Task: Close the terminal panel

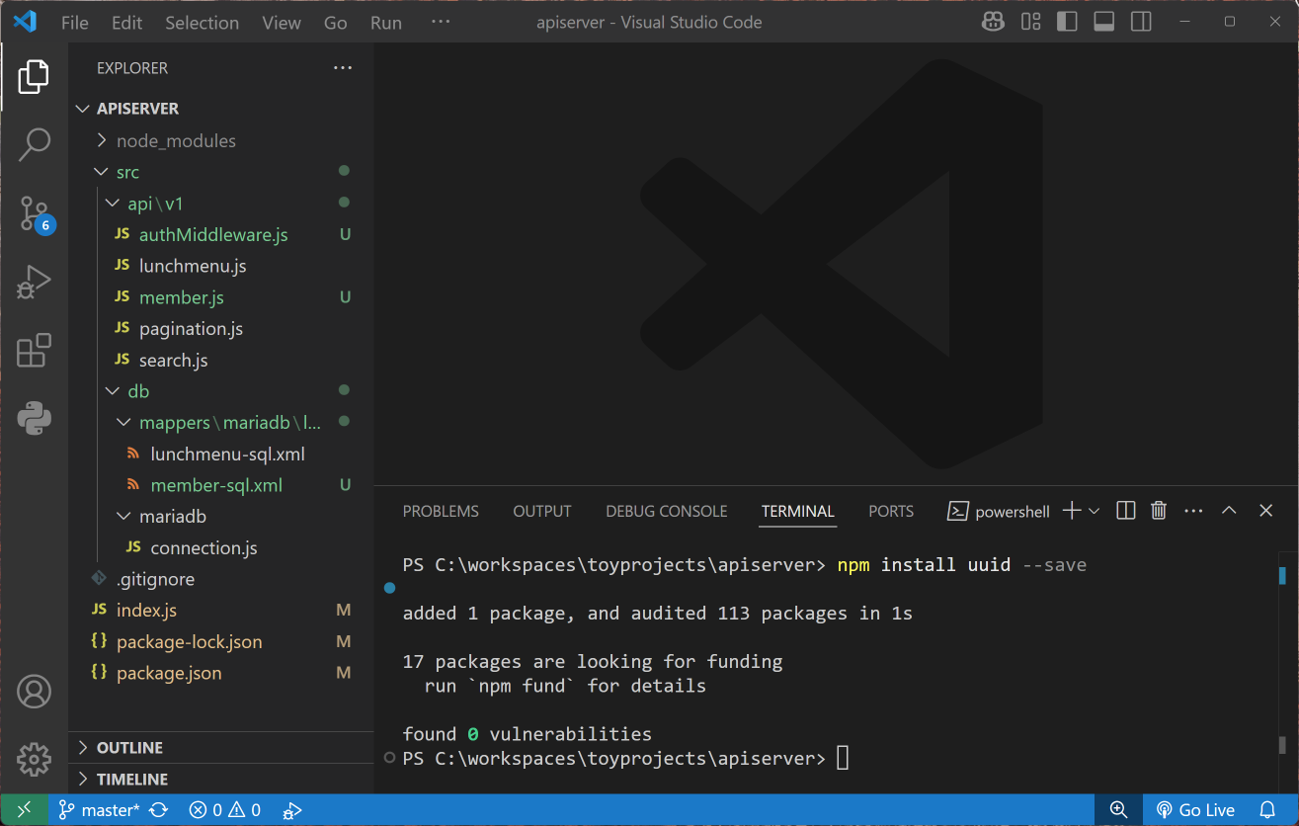Action: click(1266, 511)
